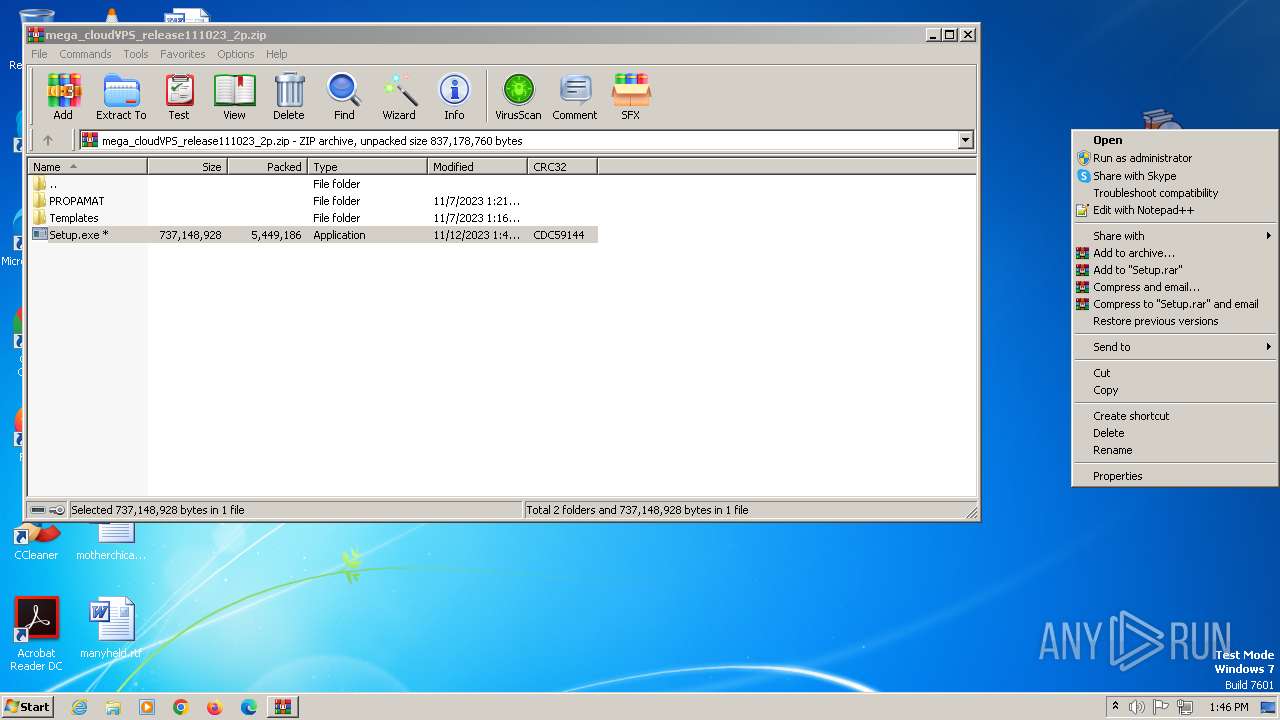Screen dimensions: 1280x720
Task: Click the Start button
Action: [x=27, y=707]
